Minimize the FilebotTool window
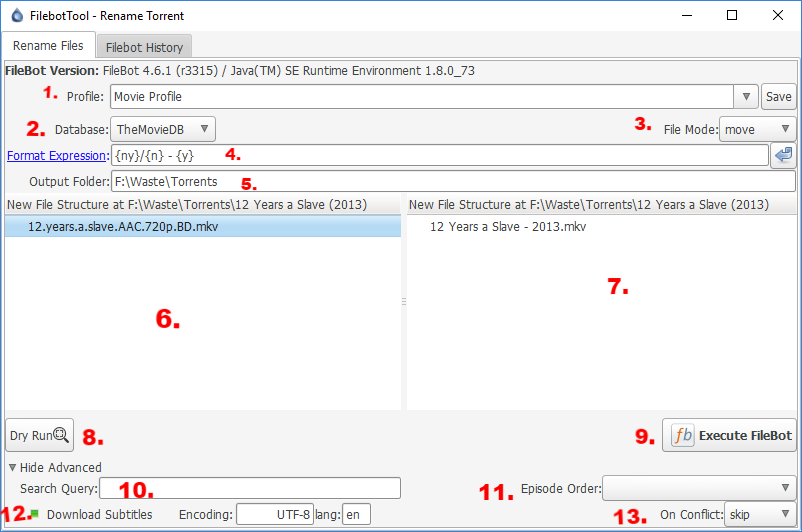The image size is (802, 532). [687, 15]
